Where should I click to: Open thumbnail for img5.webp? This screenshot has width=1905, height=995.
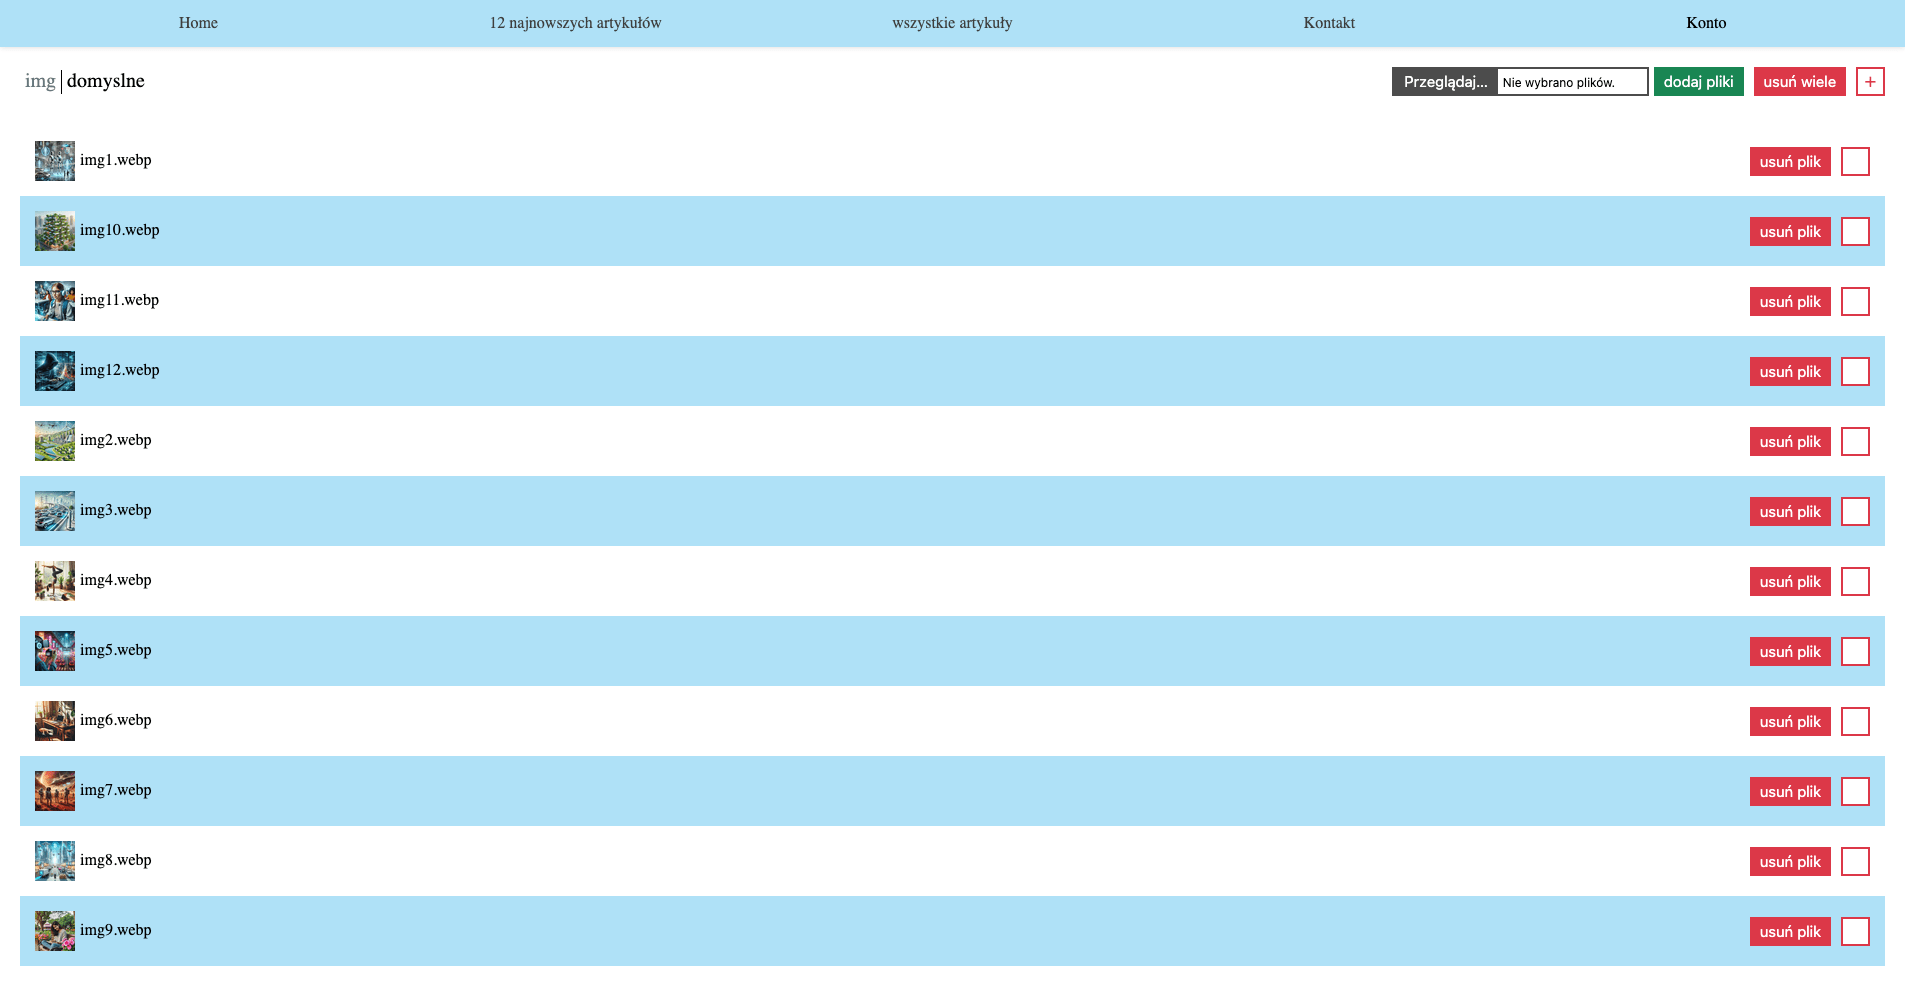click(55, 651)
